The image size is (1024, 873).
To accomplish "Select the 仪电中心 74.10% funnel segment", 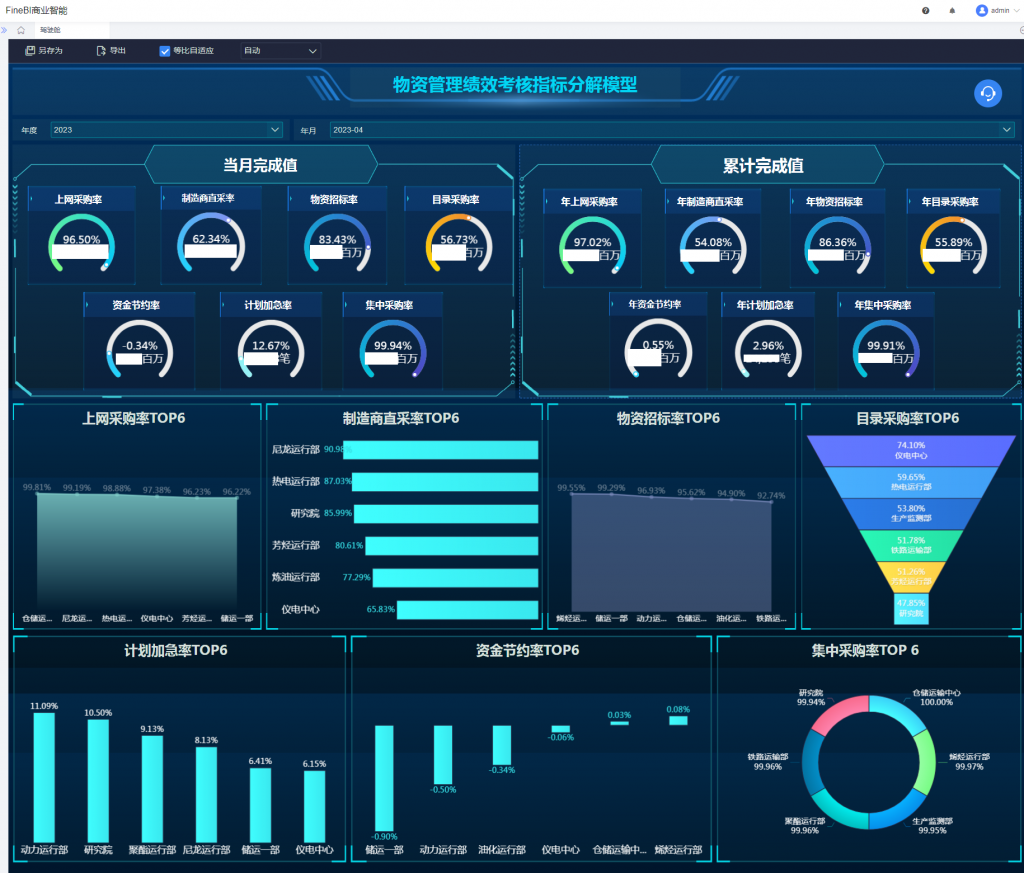I will 911,451.
